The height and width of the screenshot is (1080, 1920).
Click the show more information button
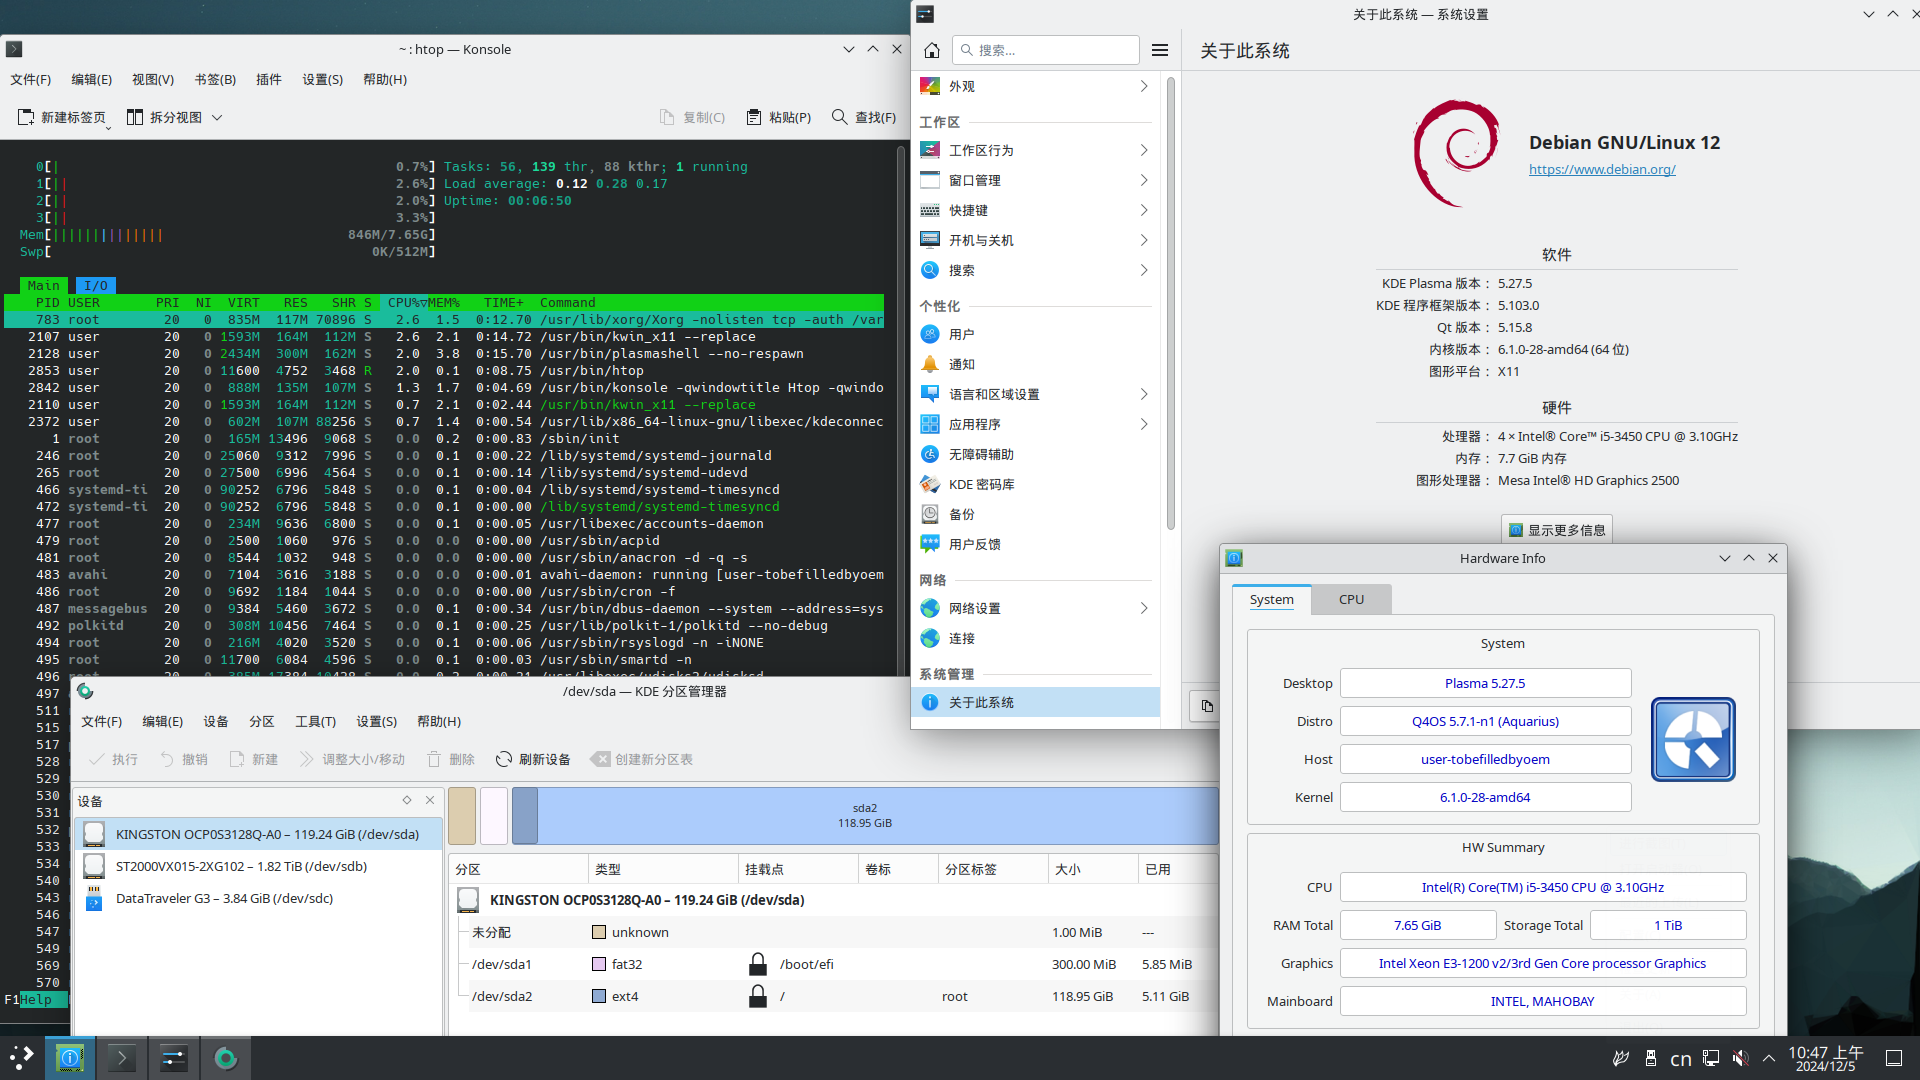pyautogui.click(x=1557, y=530)
